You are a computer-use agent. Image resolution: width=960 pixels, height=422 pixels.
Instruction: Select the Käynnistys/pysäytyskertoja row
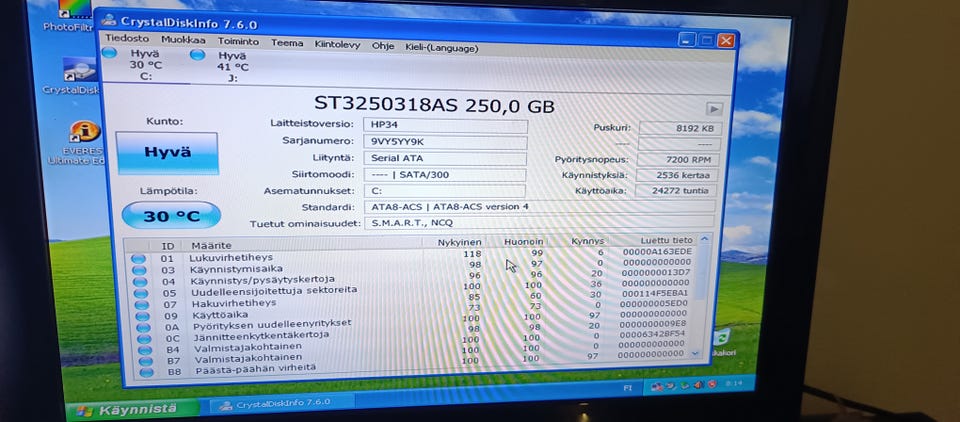click(413, 279)
